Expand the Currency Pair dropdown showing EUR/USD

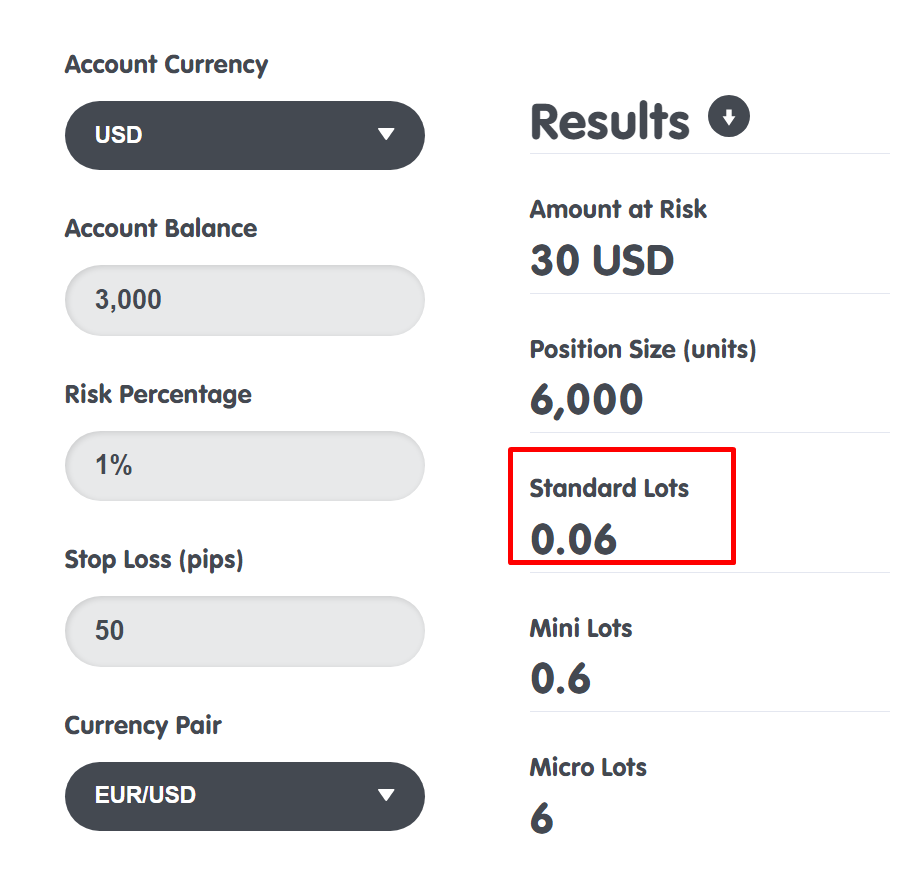point(244,796)
